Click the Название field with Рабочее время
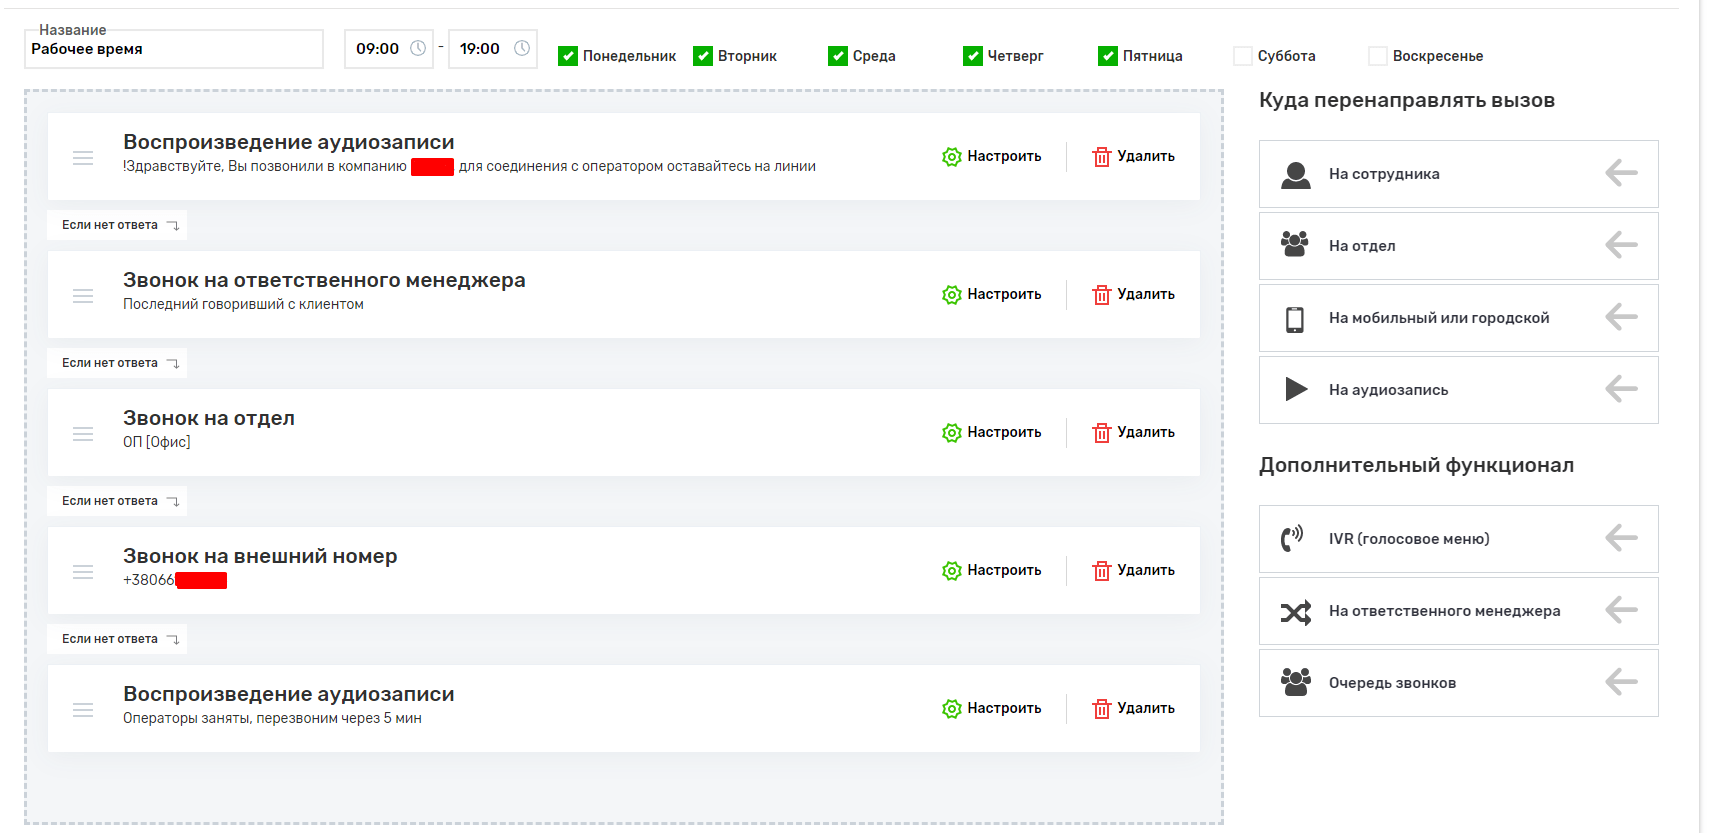 [174, 49]
